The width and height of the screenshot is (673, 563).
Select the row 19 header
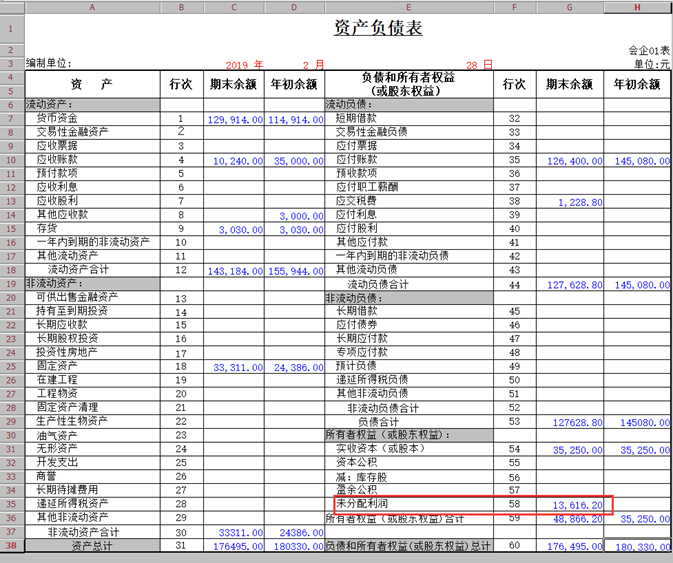pos(11,284)
